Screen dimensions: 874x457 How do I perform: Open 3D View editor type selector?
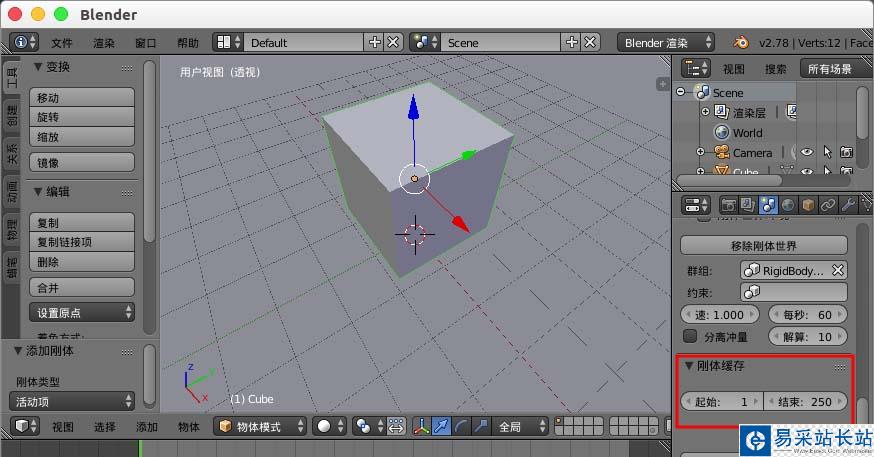tap(24, 426)
